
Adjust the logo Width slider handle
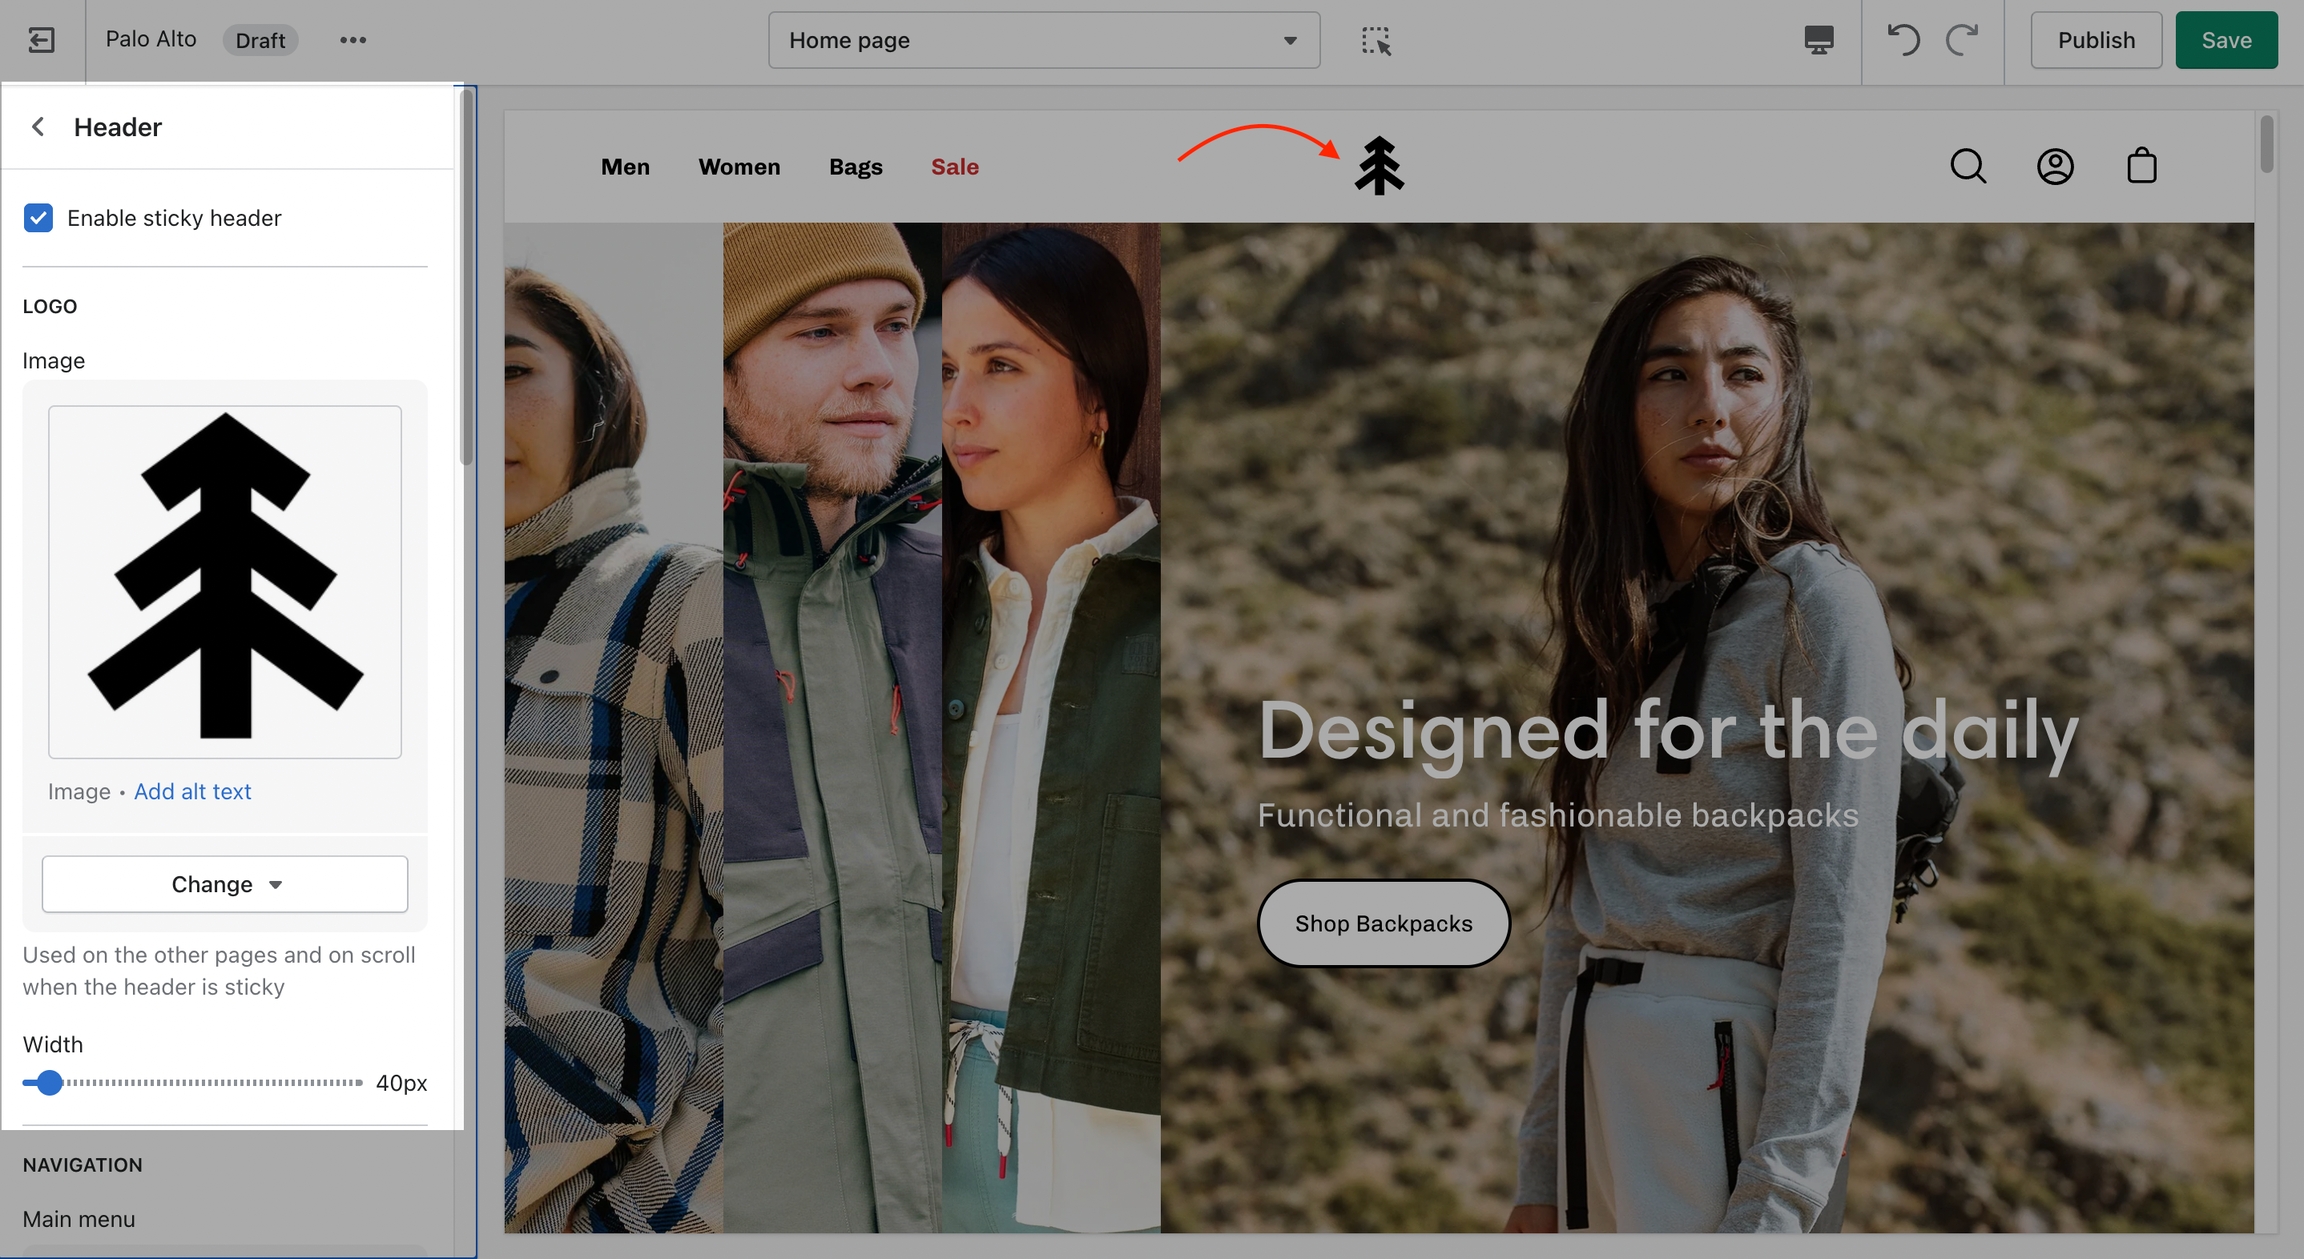click(48, 1083)
